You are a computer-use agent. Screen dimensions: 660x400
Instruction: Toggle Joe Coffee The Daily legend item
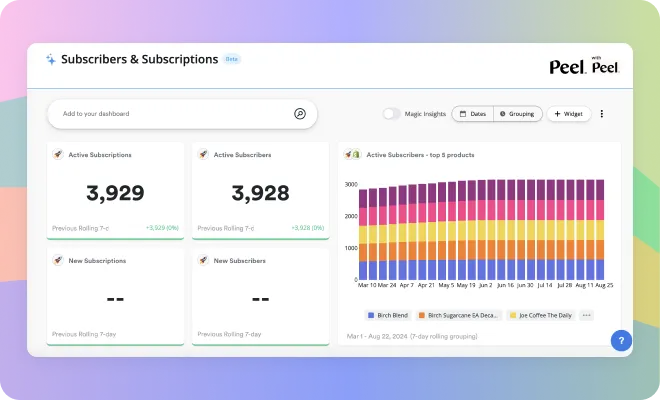(540, 315)
